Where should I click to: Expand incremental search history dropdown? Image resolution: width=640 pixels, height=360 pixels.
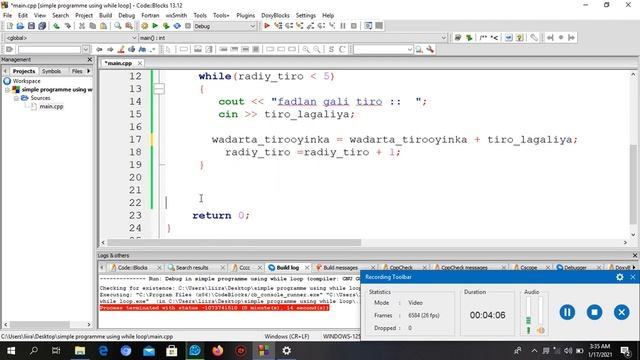click(86, 49)
